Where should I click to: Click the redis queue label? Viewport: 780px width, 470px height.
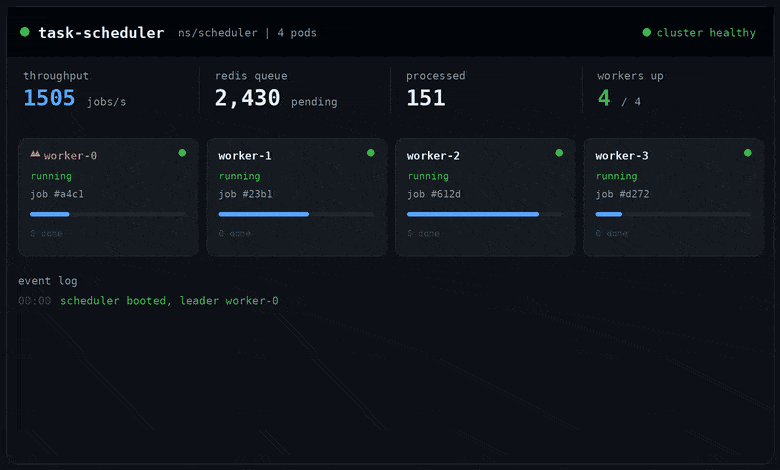click(x=251, y=76)
